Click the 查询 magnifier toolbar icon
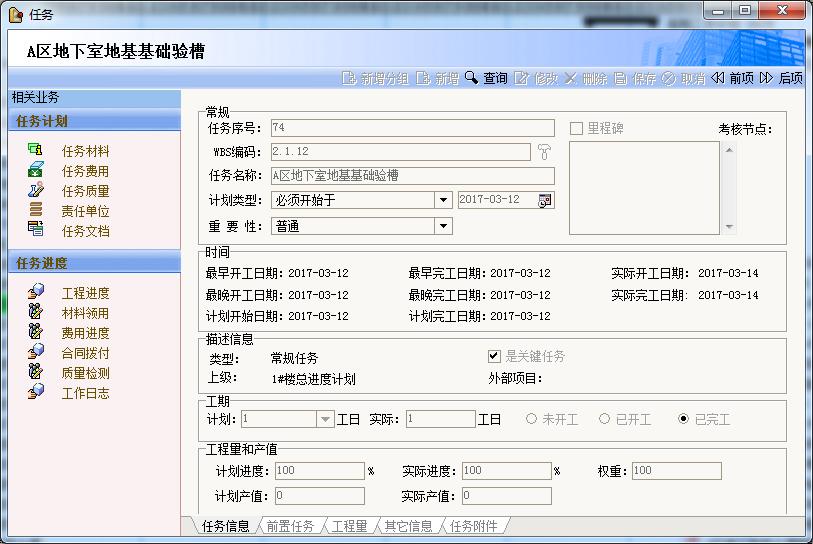The height and width of the screenshot is (544, 813). point(470,78)
